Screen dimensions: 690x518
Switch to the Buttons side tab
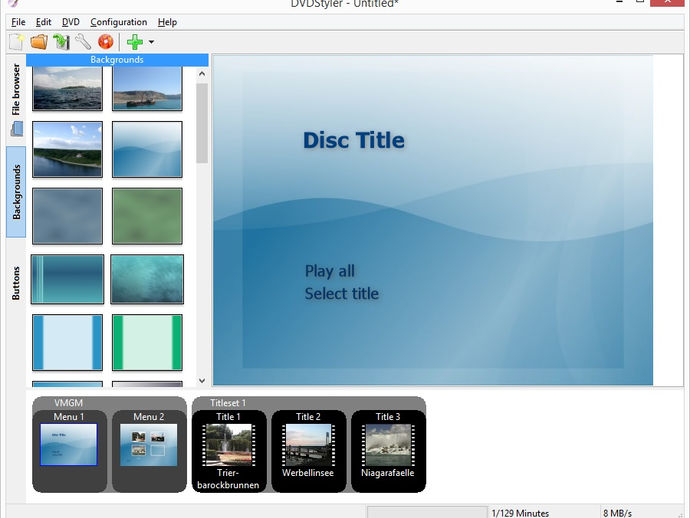coord(16,283)
